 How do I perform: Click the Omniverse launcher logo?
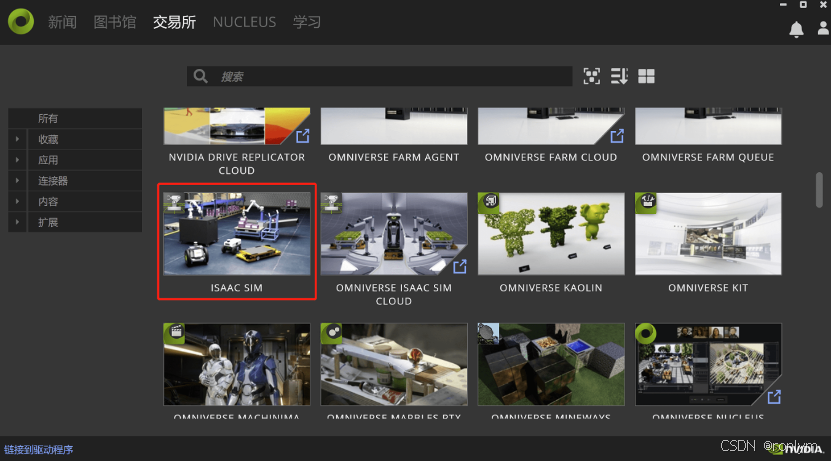pos(21,21)
